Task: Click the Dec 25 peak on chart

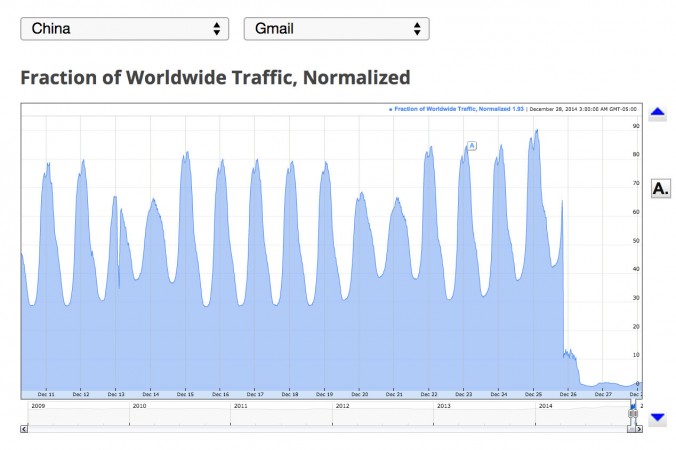Action: pos(537,131)
